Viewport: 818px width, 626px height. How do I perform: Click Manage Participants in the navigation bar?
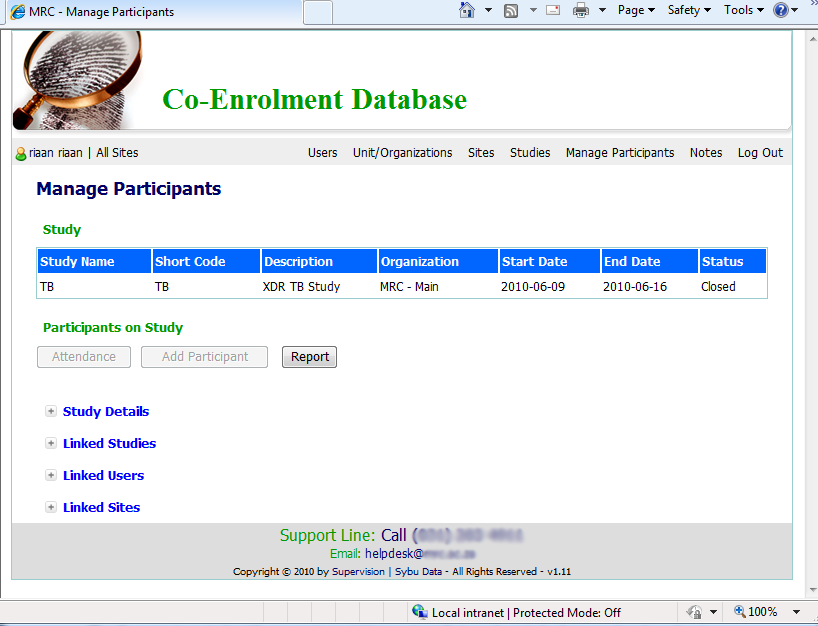620,153
